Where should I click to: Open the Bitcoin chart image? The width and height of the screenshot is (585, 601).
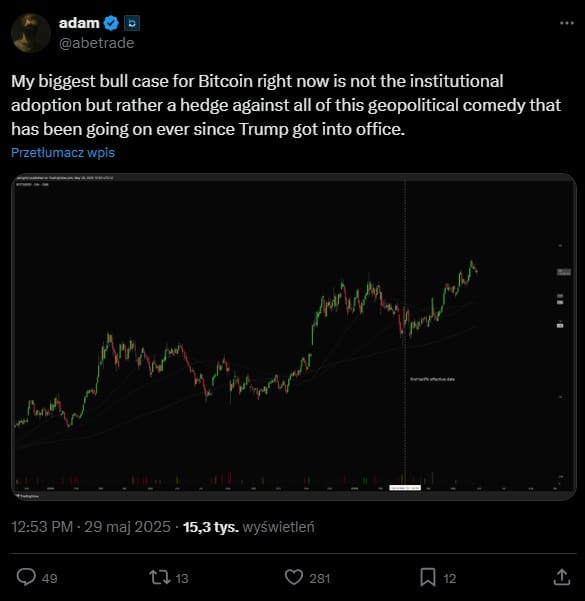point(294,337)
